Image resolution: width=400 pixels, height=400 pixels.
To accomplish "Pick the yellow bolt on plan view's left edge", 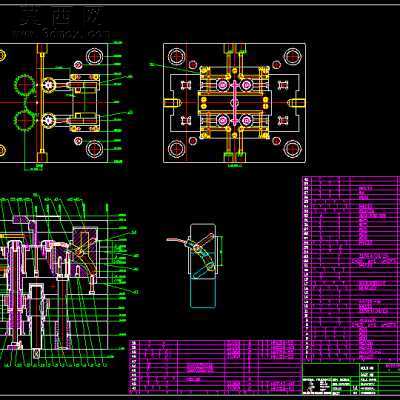I will coord(171,103).
